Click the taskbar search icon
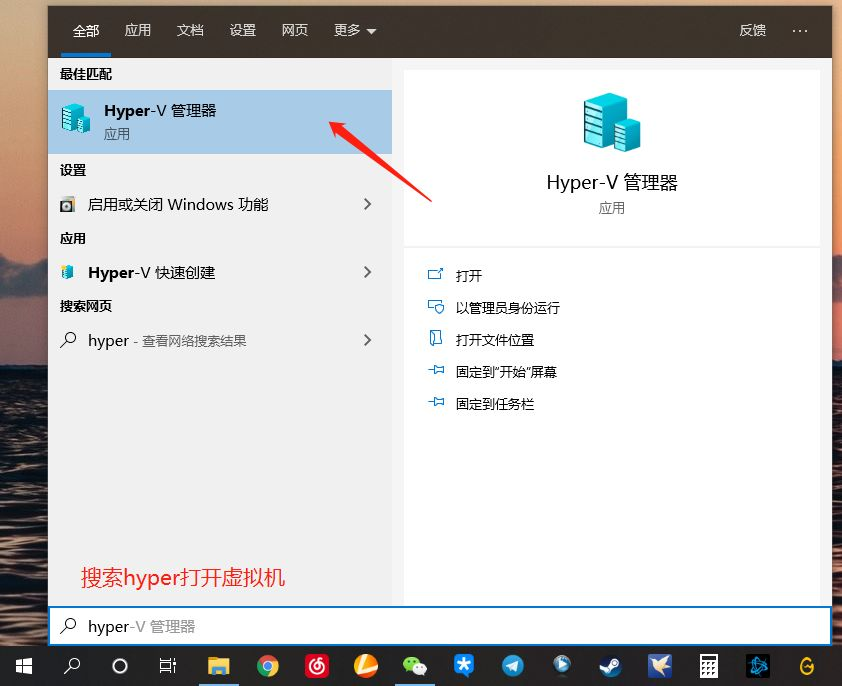The width and height of the screenshot is (842, 686). [x=71, y=666]
